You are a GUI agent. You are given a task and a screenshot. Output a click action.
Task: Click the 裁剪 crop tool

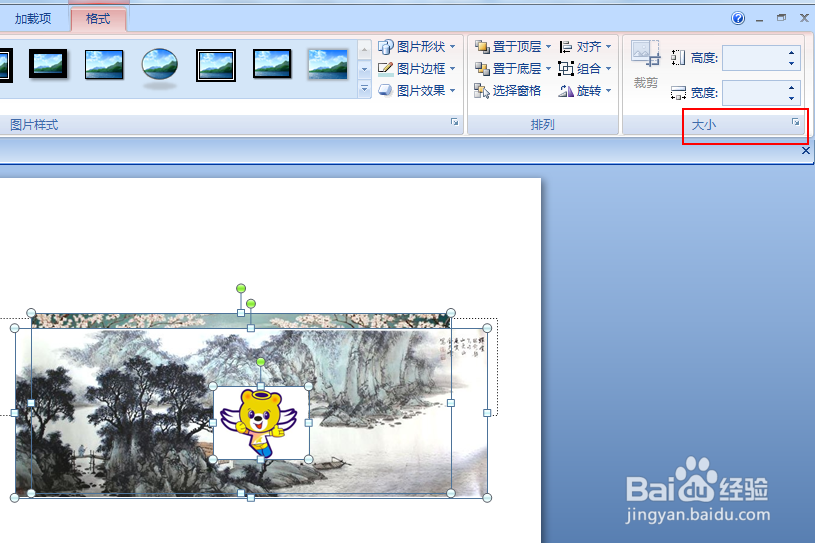pyautogui.click(x=645, y=65)
